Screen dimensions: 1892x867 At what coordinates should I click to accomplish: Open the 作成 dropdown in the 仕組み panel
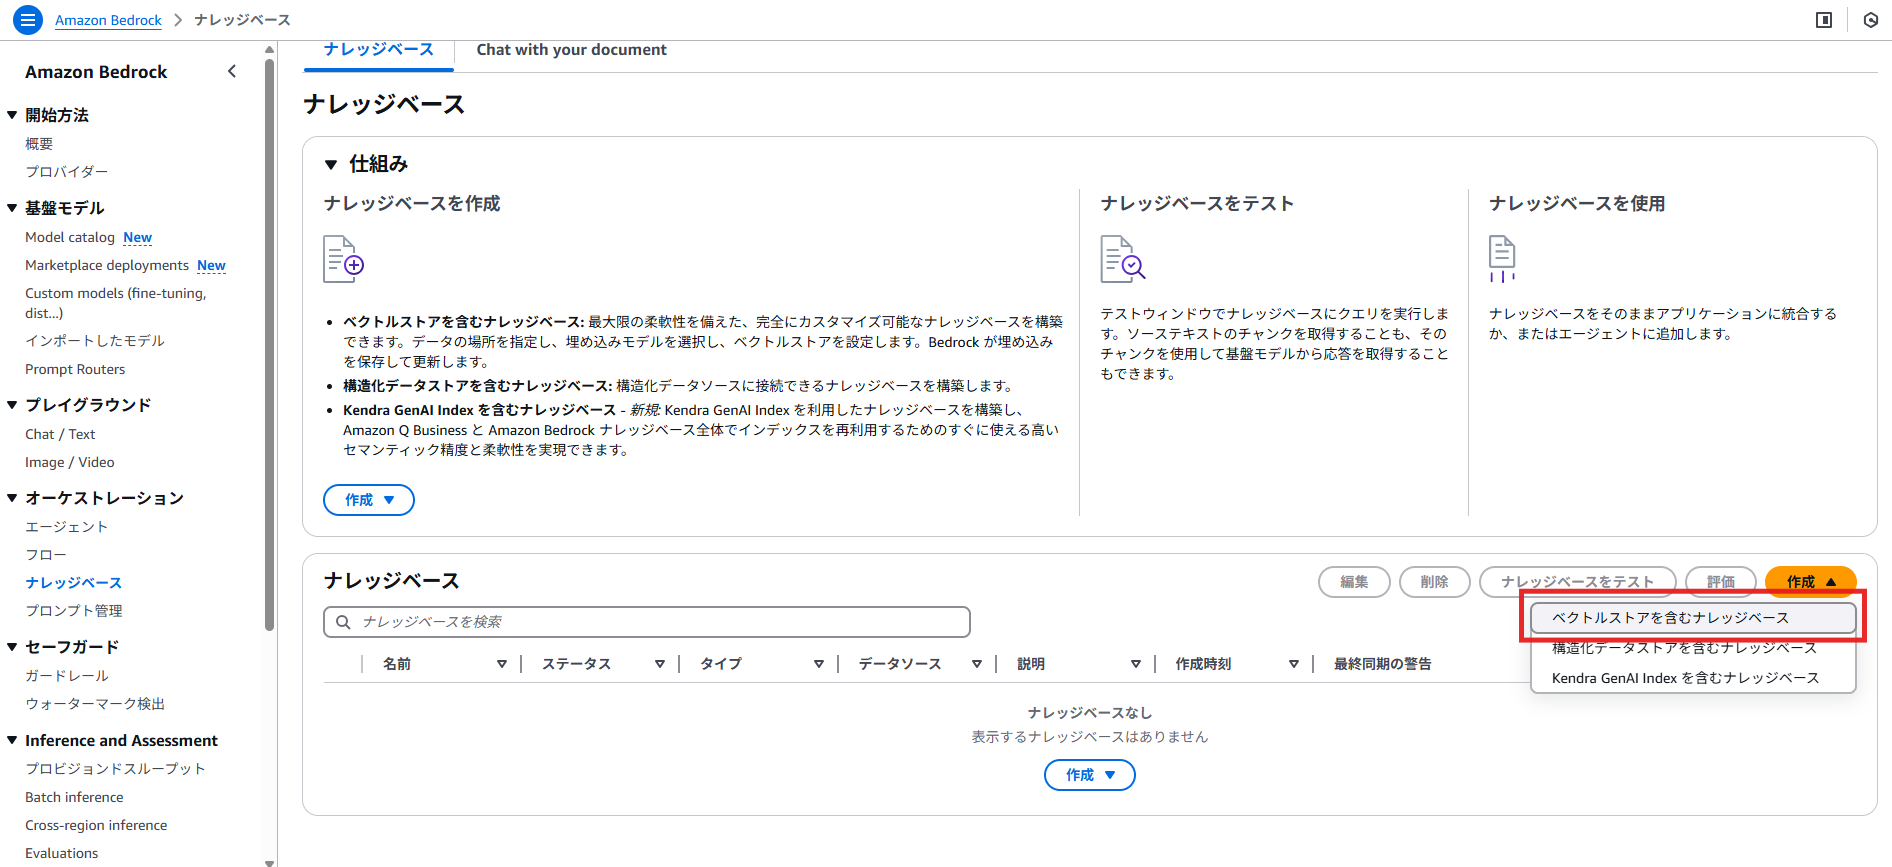(369, 500)
